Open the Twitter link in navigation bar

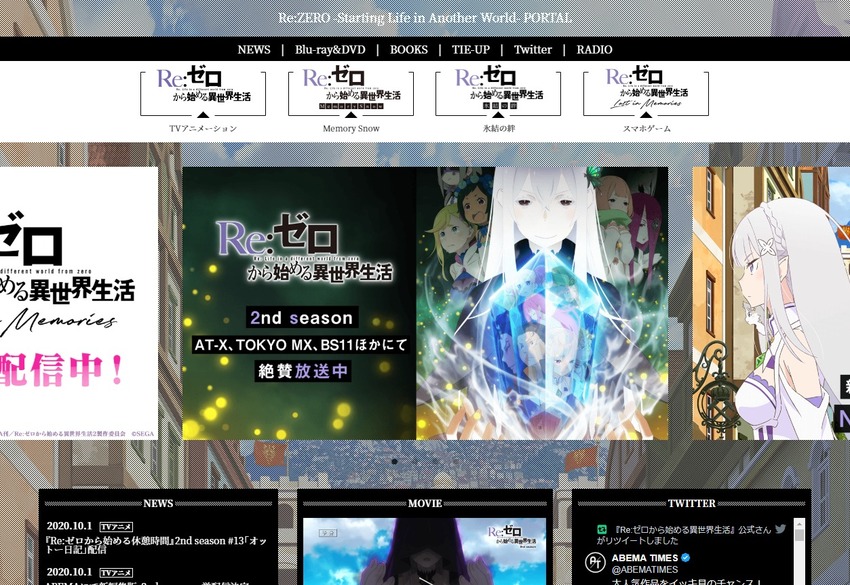[533, 49]
